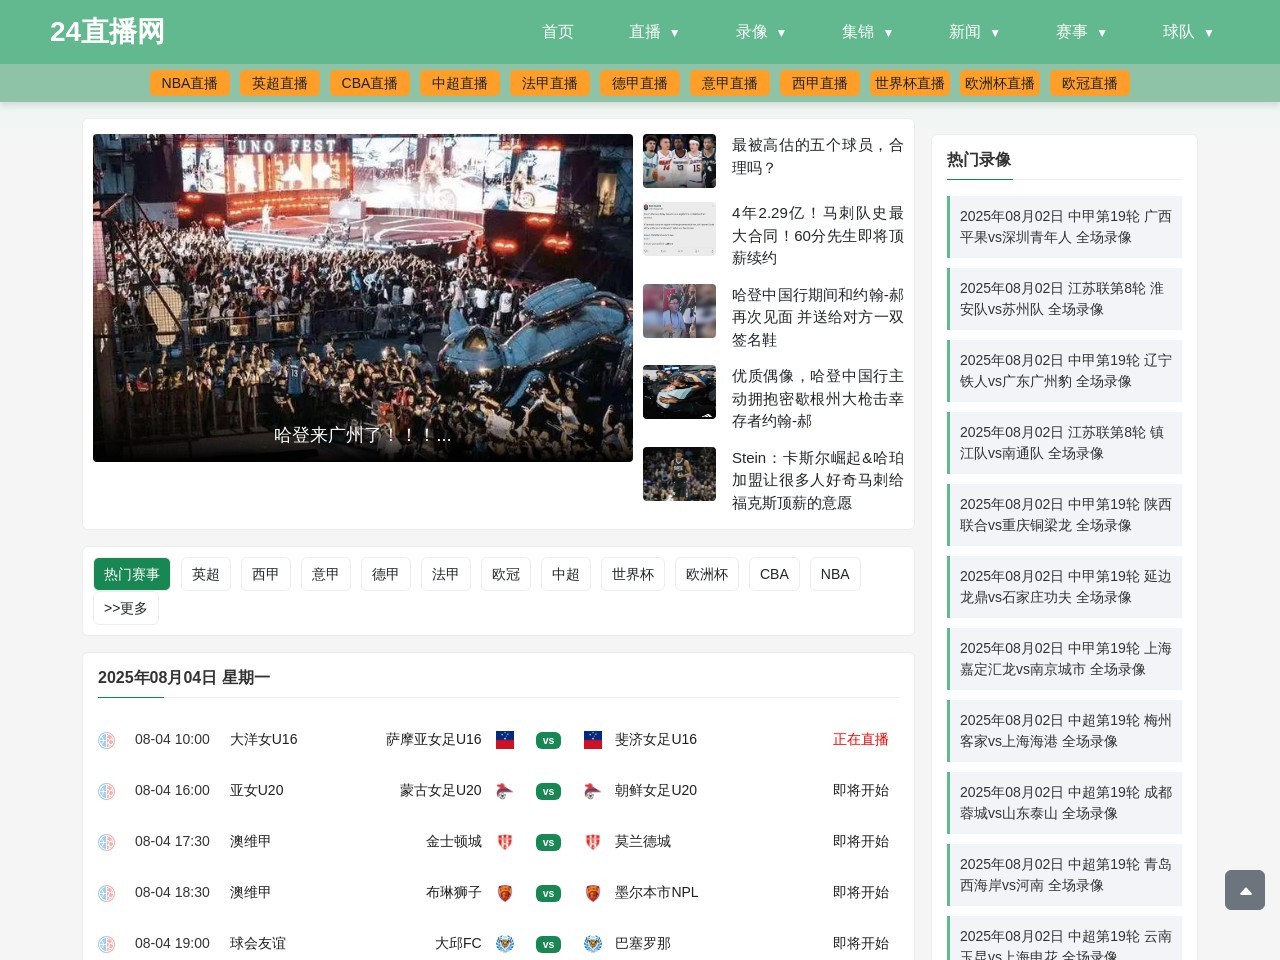Click the sport icon beside the 球会友谊 match
Viewport: 1280px width, 960px height.
point(107,943)
